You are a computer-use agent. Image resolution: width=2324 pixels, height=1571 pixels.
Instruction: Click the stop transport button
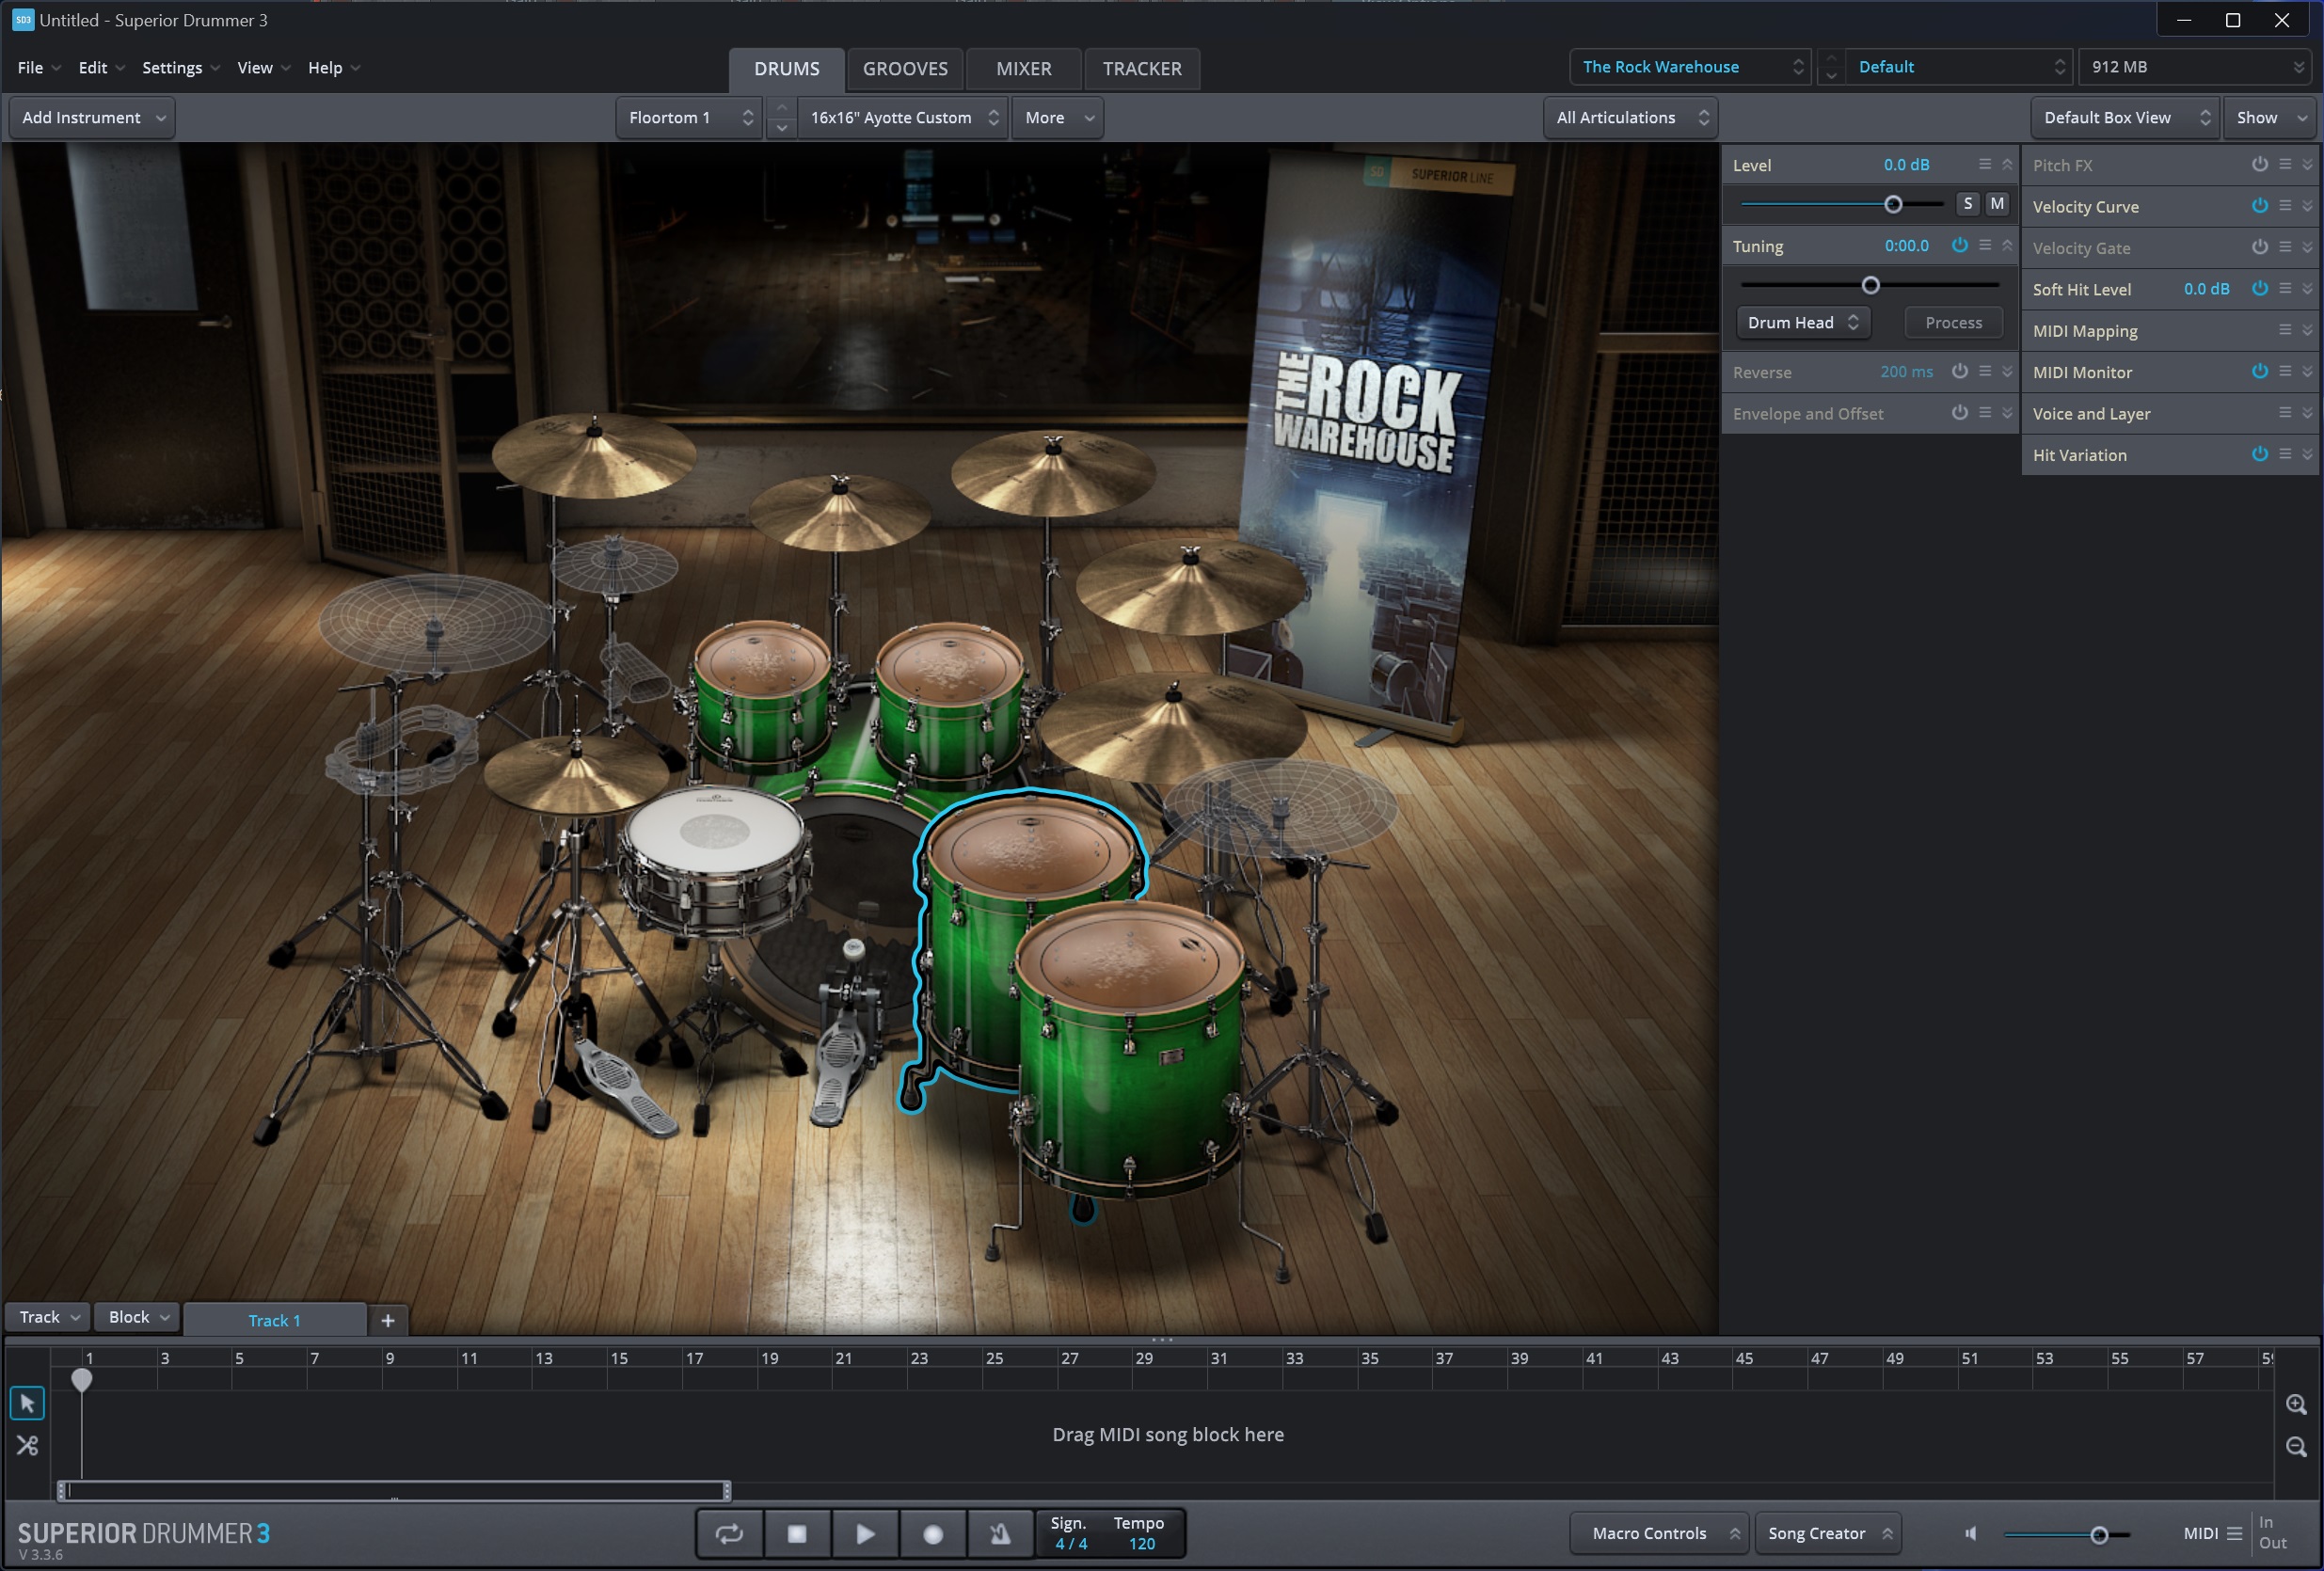pyautogui.click(x=797, y=1533)
